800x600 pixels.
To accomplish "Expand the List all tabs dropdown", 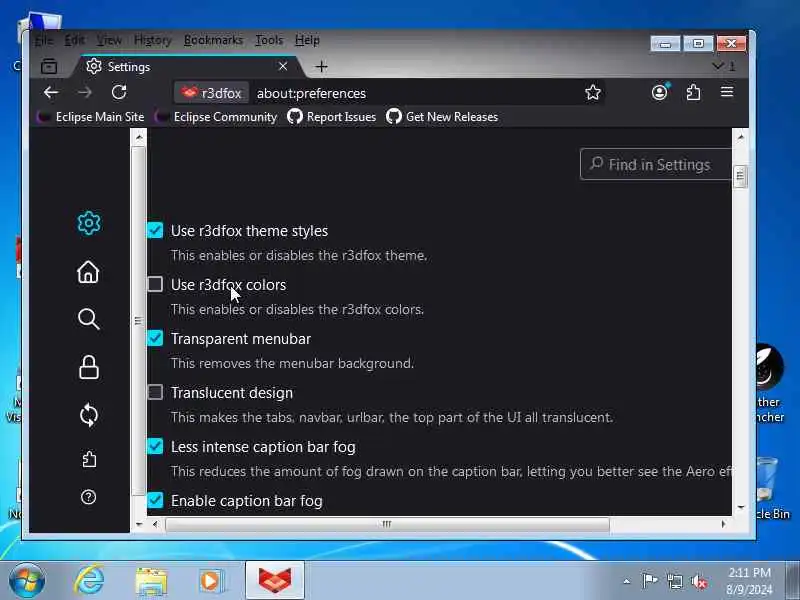I will click(723, 66).
